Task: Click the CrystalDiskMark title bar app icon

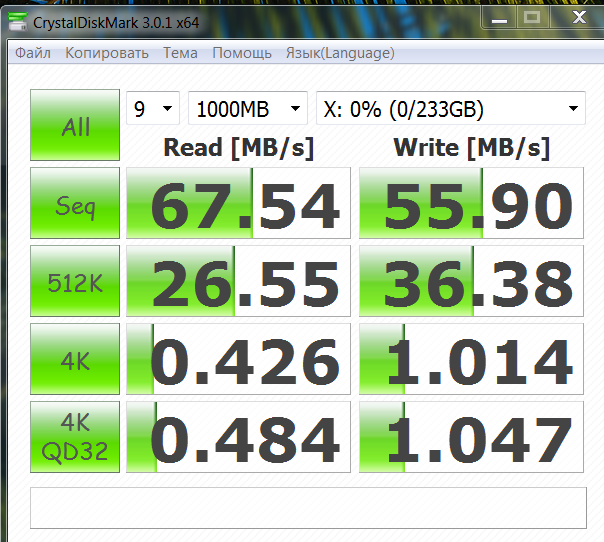Action: pyautogui.click(x=18, y=22)
